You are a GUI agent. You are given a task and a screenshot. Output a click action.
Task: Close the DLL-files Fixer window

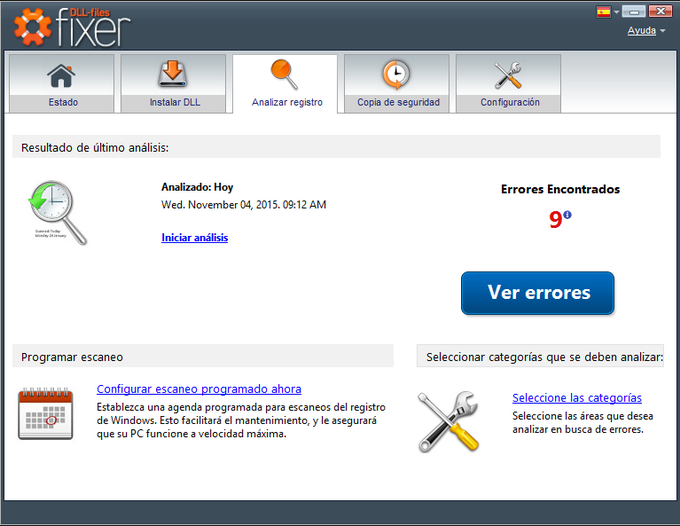pyautogui.click(x=660, y=11)
